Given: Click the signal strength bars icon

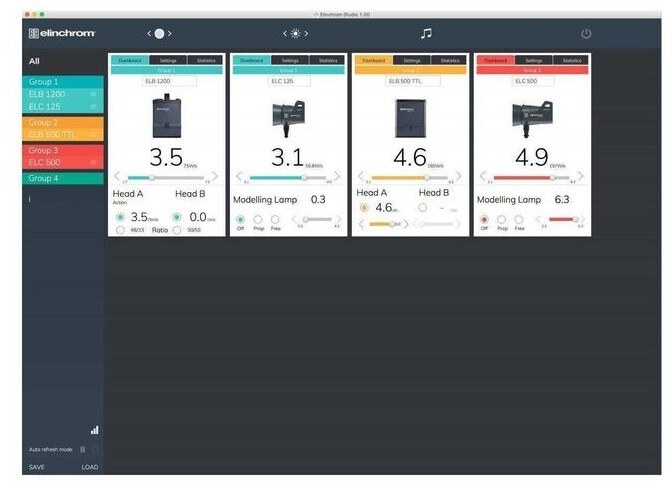Looking at the screenshot, I should 95,430.
